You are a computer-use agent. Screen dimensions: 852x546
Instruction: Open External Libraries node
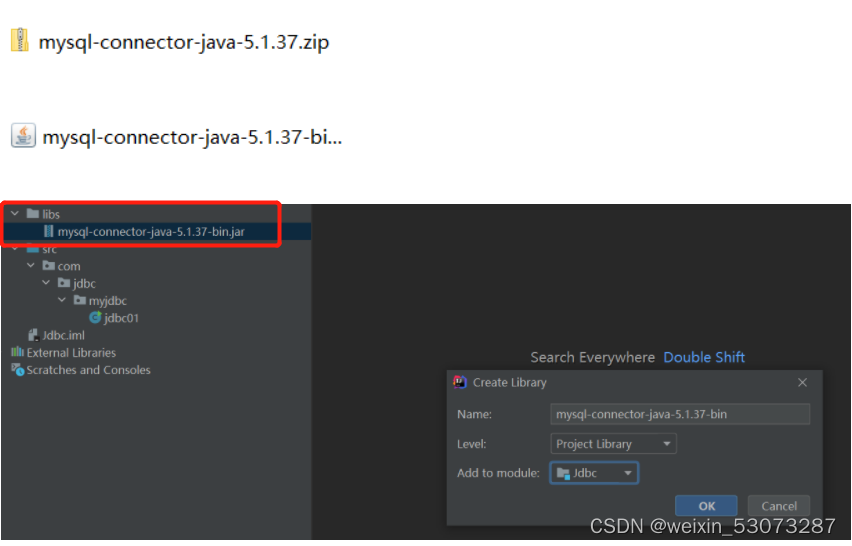point(71,353)
